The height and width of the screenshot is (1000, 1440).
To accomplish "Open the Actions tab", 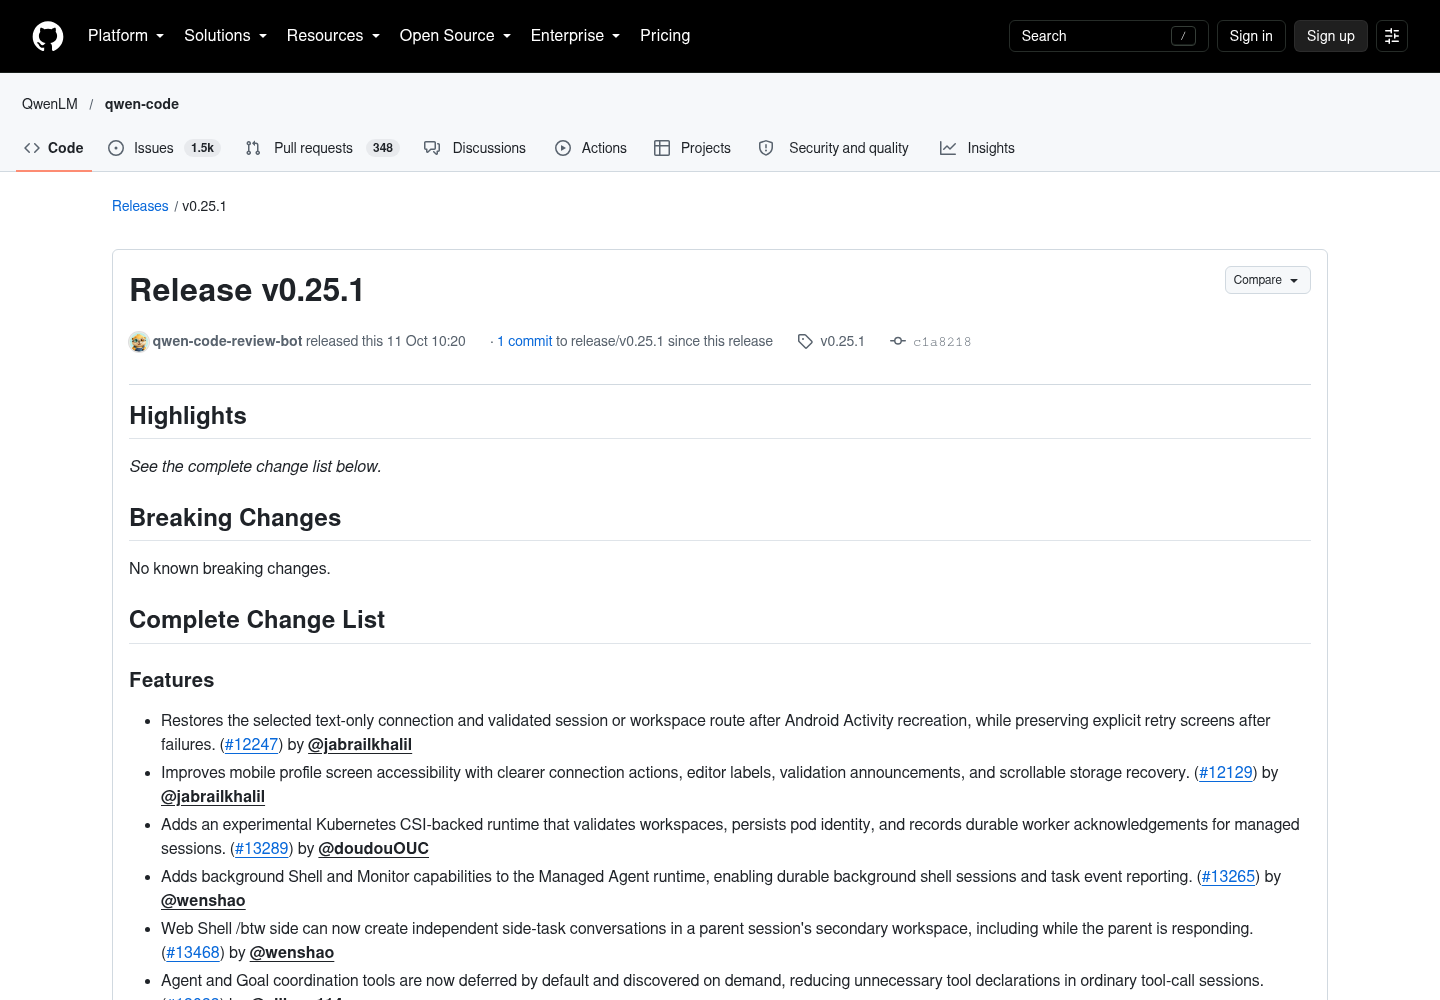I will 591,148.
